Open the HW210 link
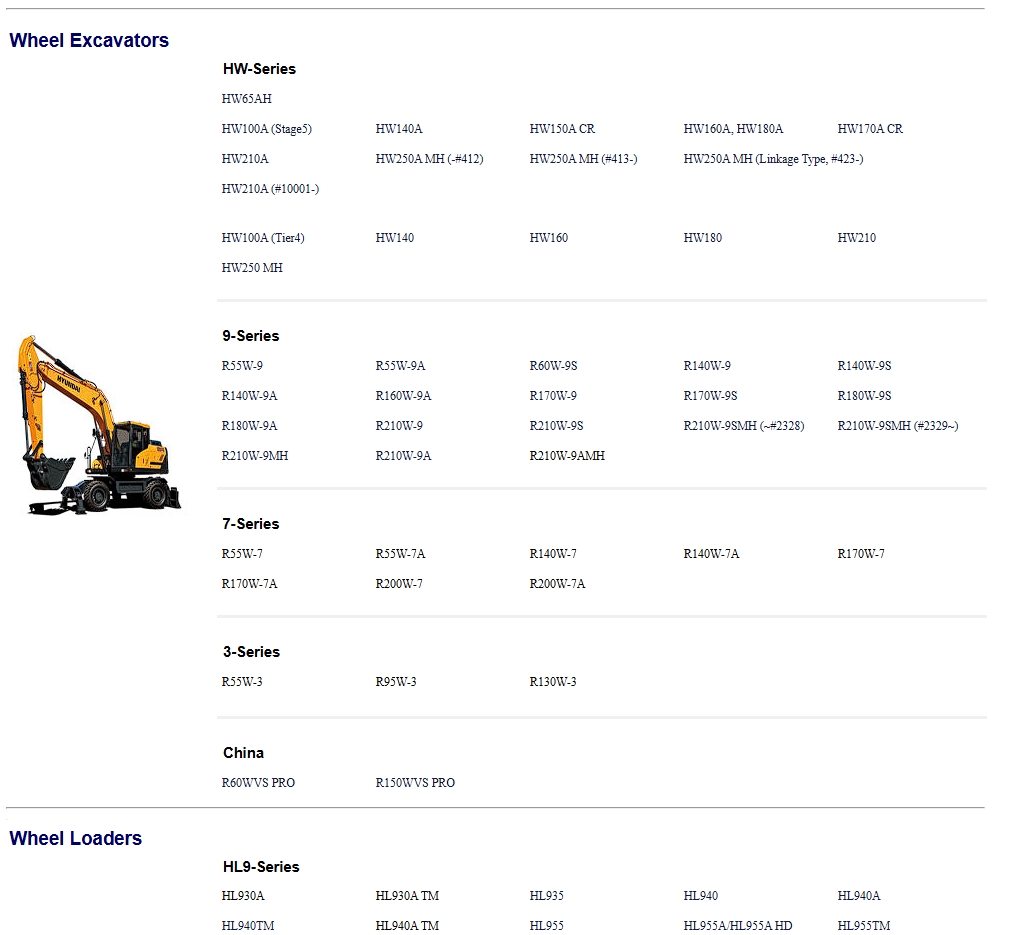Screen dimensions: 1010x935 click(857, 238)
